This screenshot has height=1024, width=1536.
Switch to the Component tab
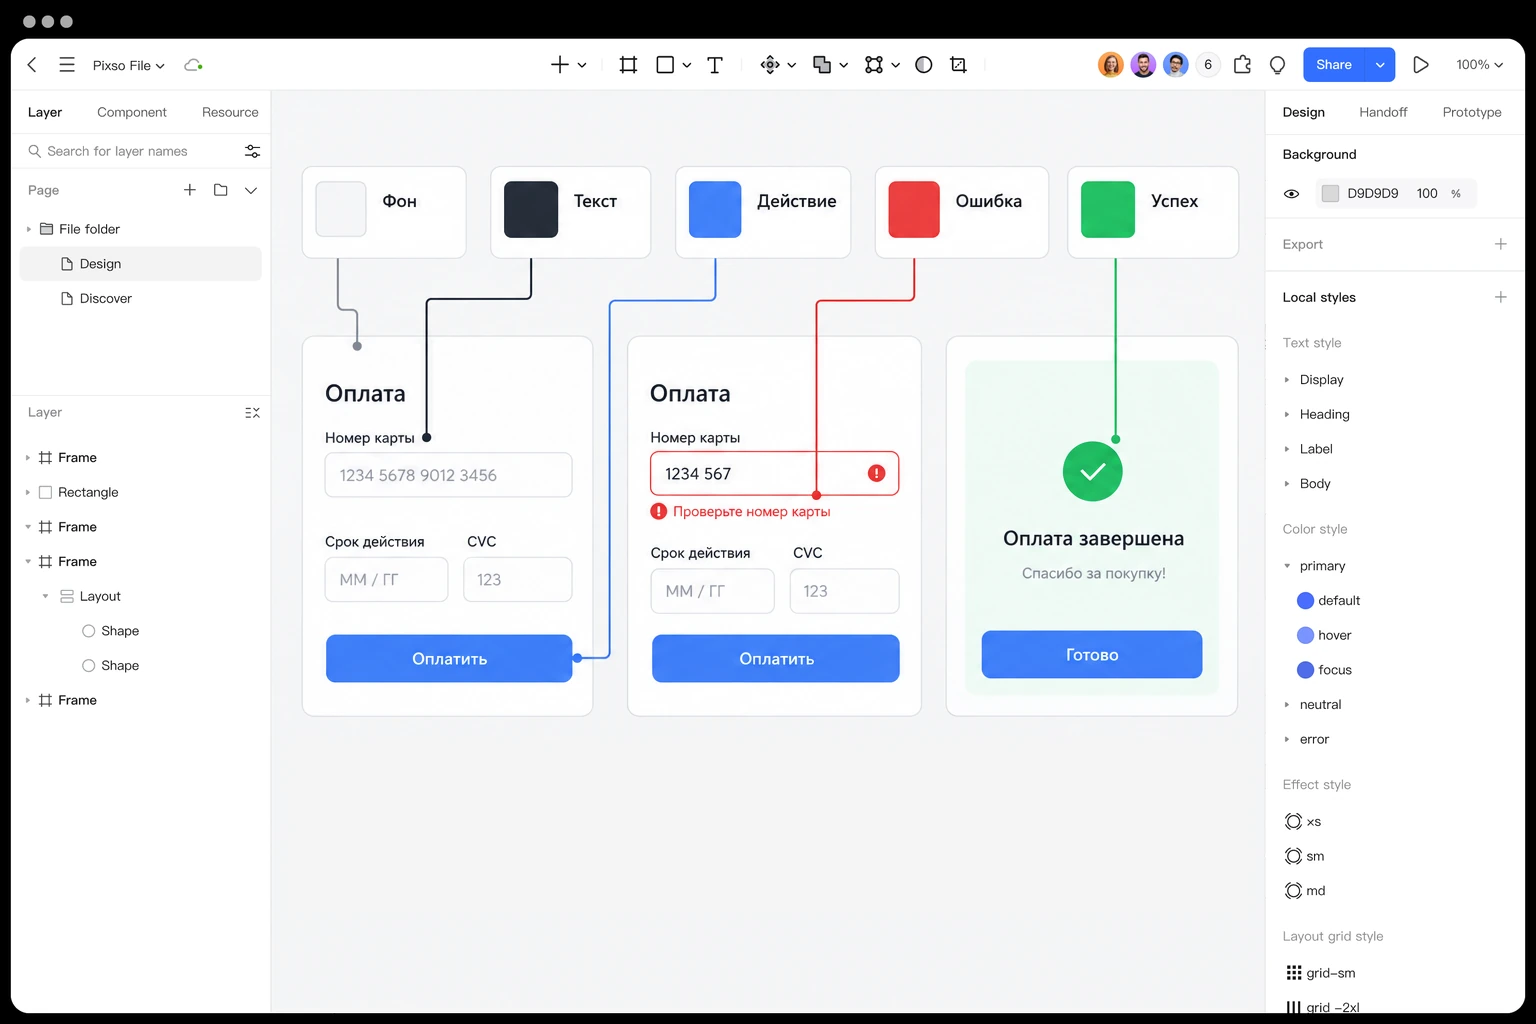[132, 112]
